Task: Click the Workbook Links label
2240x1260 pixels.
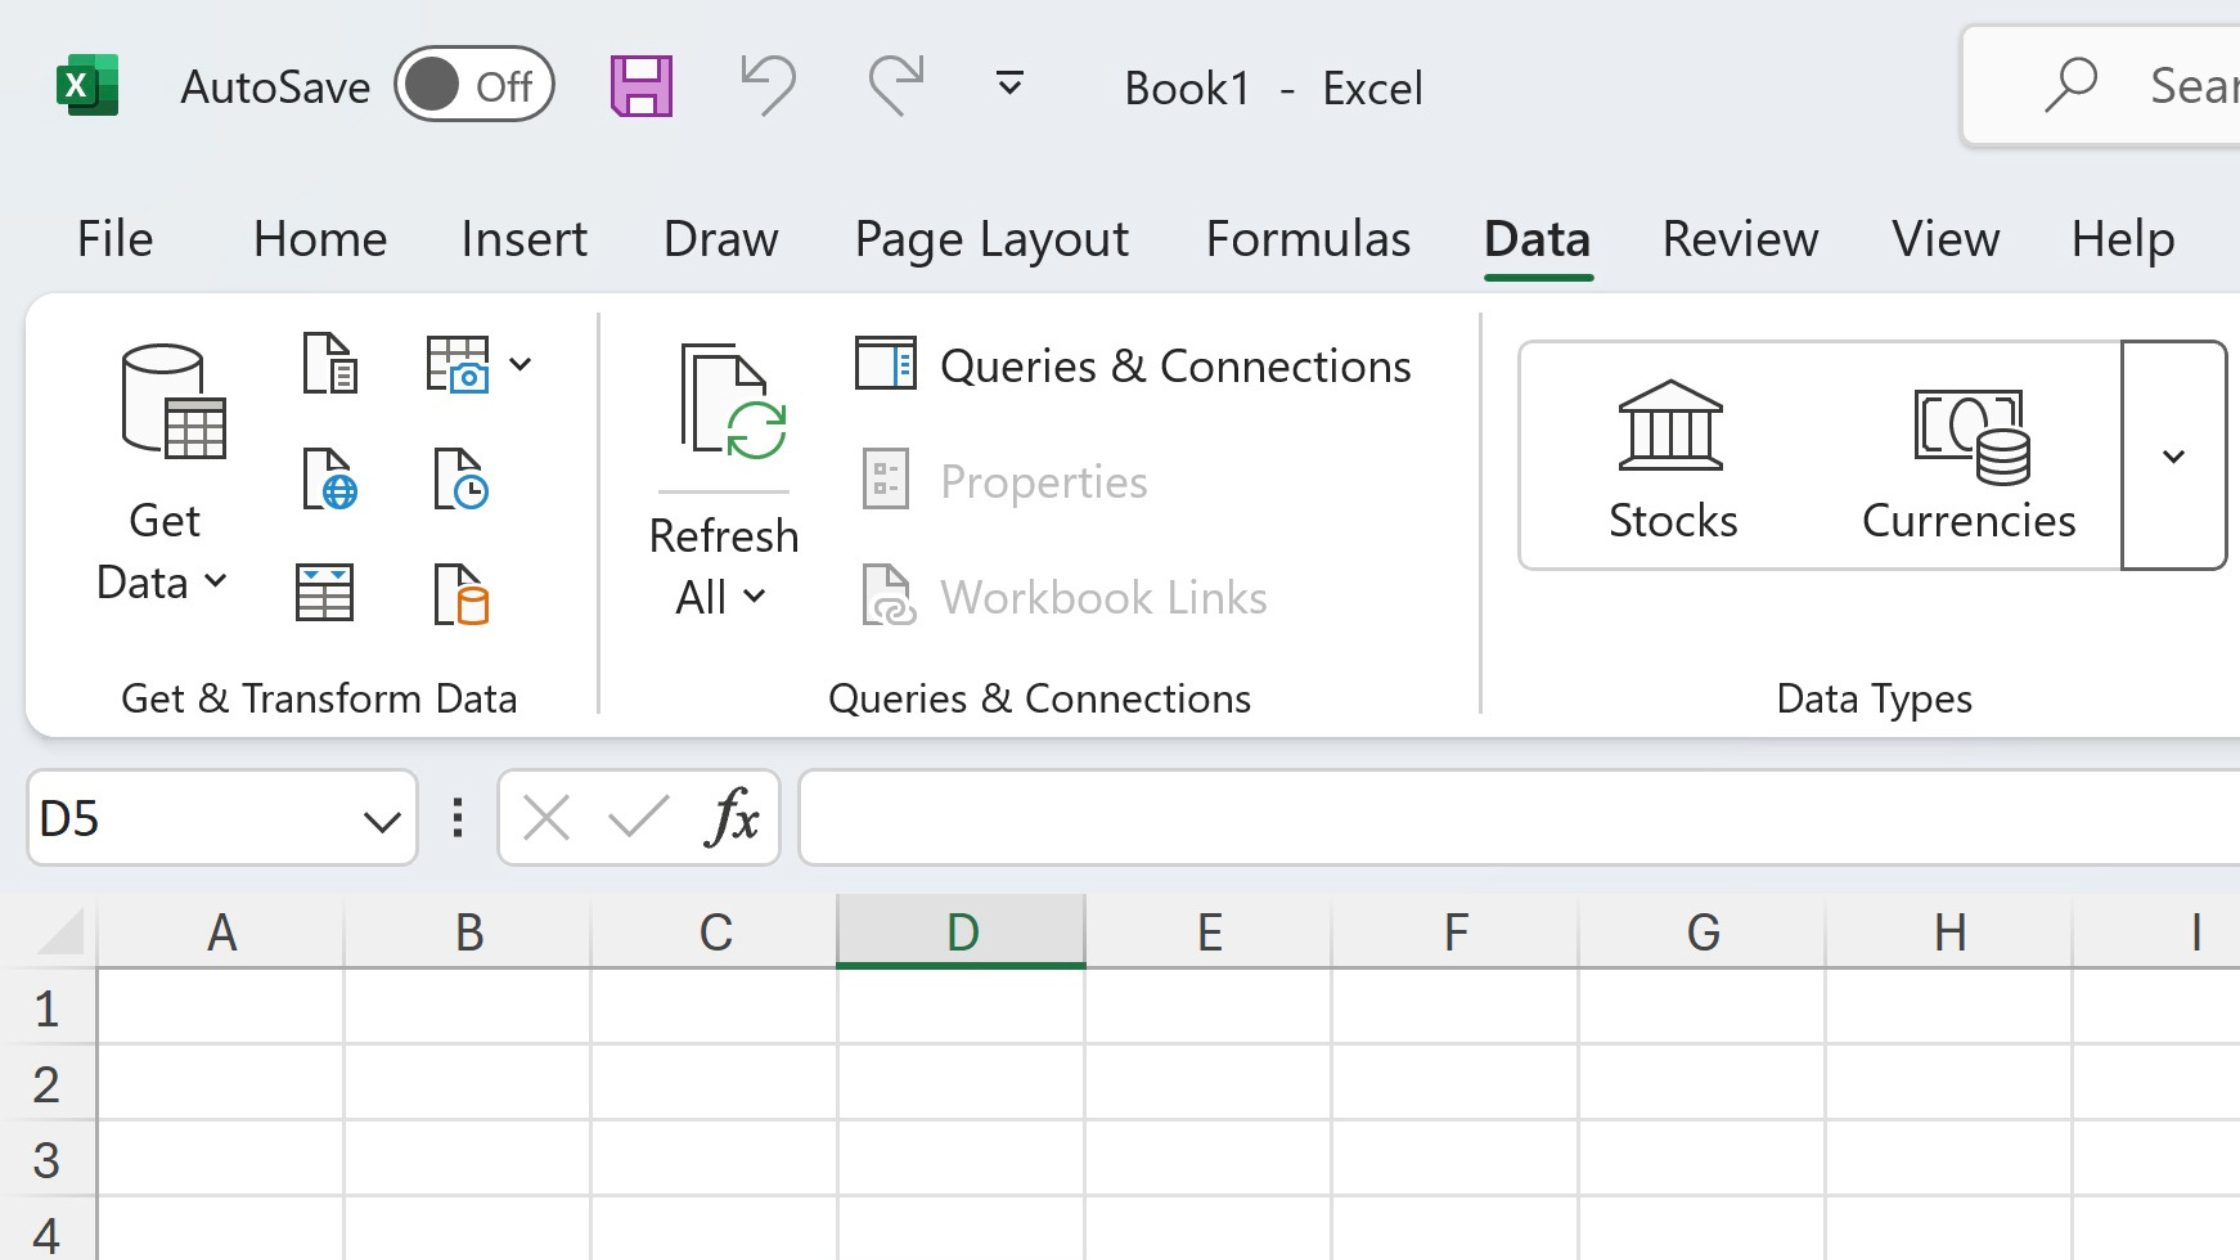Action: 1103,597
